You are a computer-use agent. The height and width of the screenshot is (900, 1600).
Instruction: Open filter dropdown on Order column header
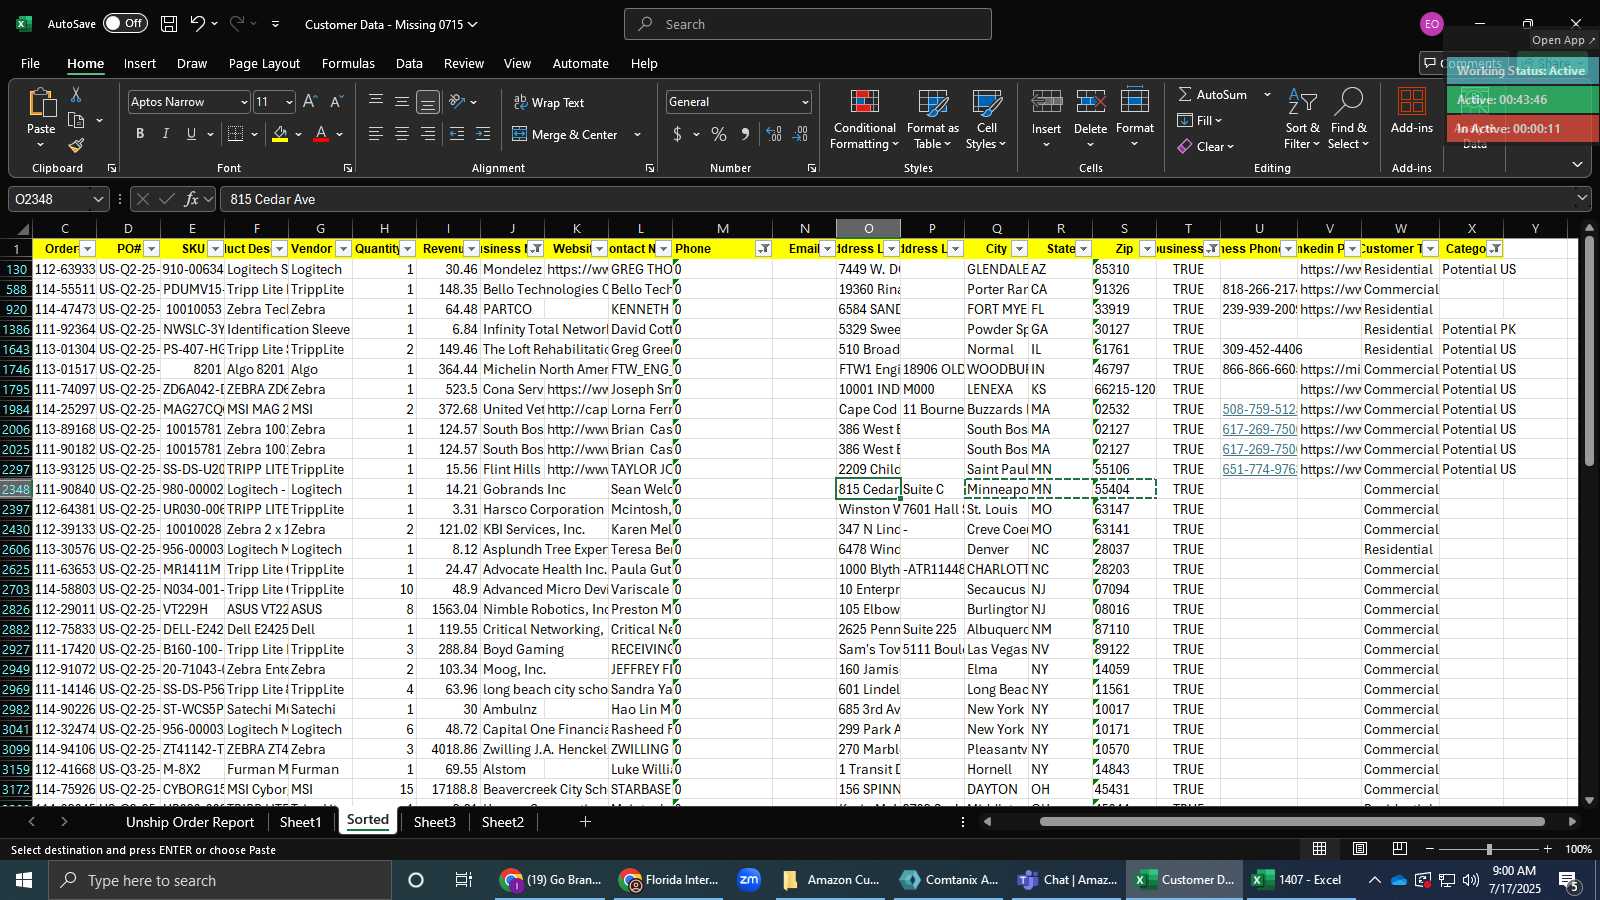pyautogui.click(x=87, y=249)
